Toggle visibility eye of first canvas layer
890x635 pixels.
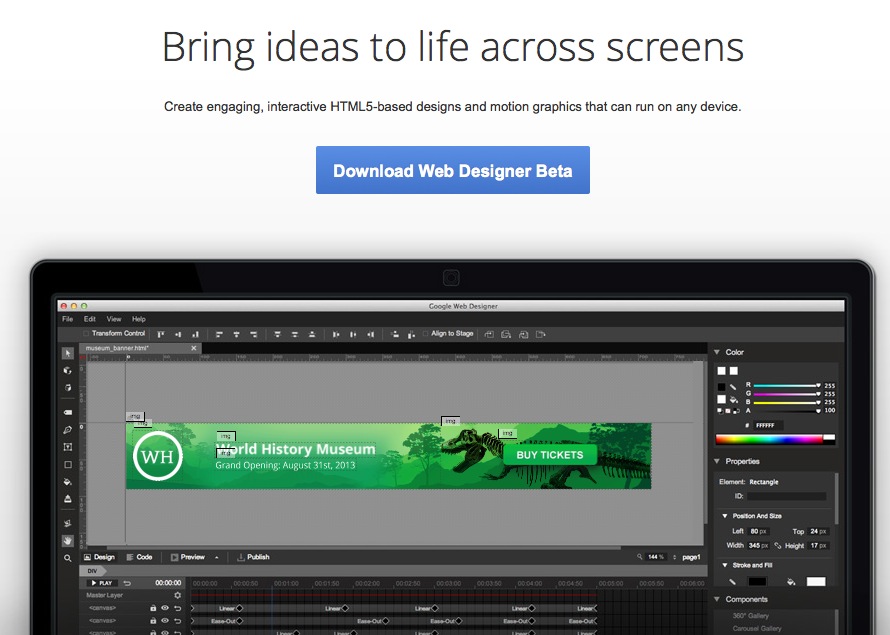click(x=165, y=608)
